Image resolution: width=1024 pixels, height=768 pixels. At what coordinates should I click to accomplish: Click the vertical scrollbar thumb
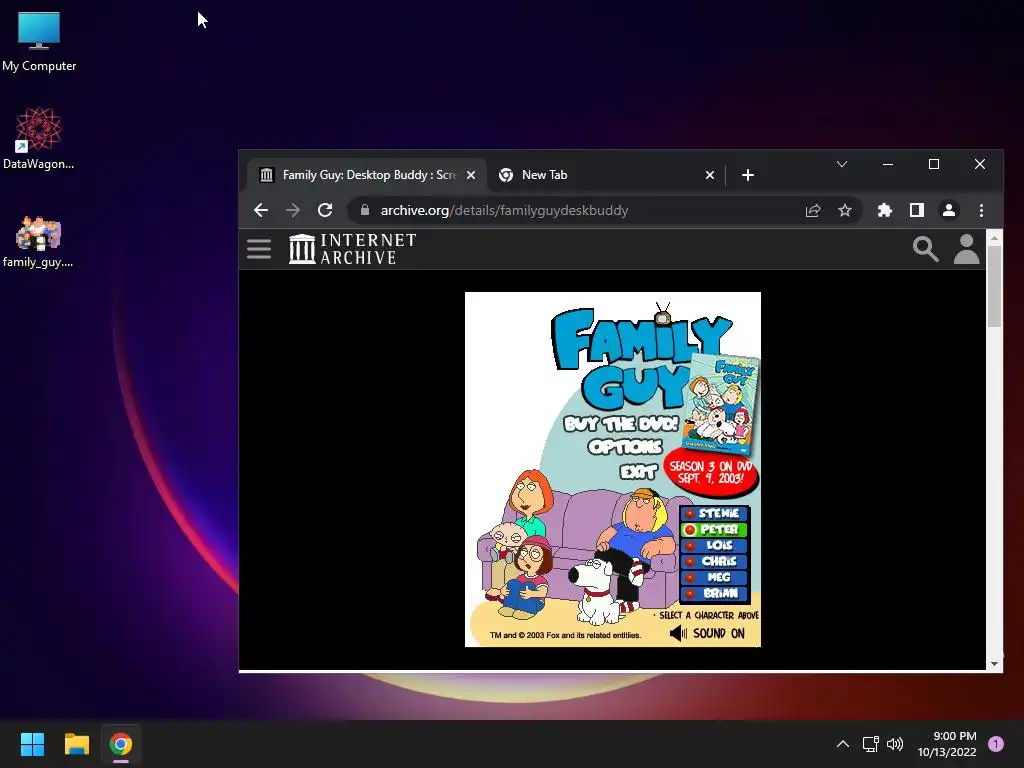[994, 287]
